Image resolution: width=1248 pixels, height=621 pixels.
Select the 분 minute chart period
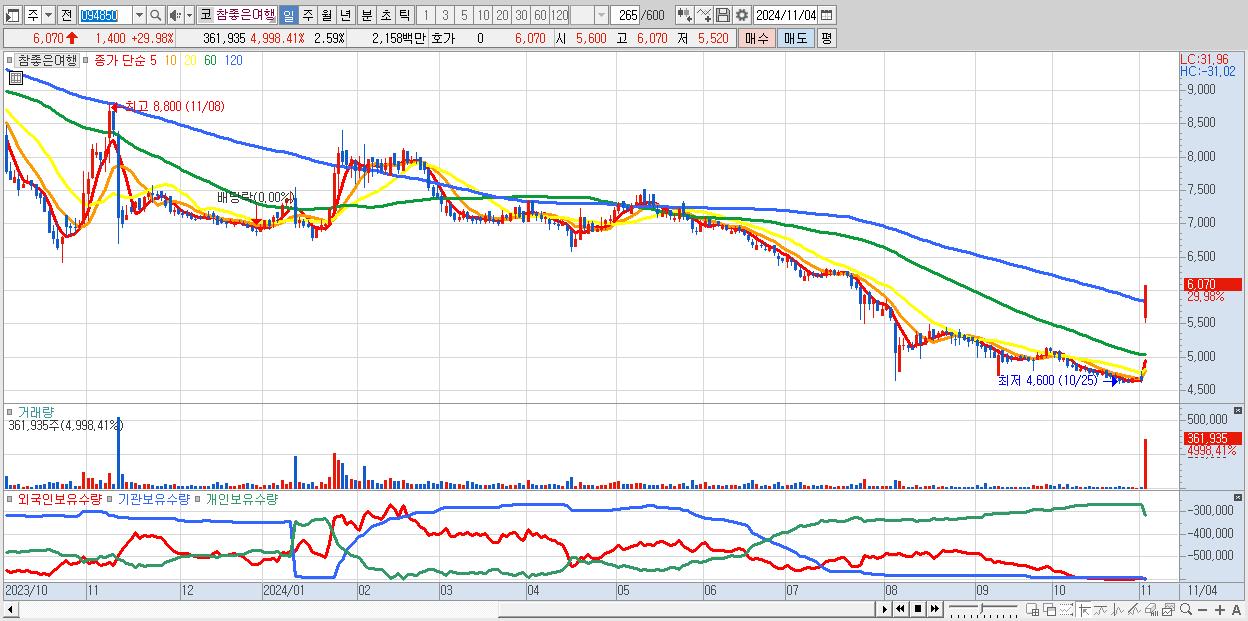(366, 15)
